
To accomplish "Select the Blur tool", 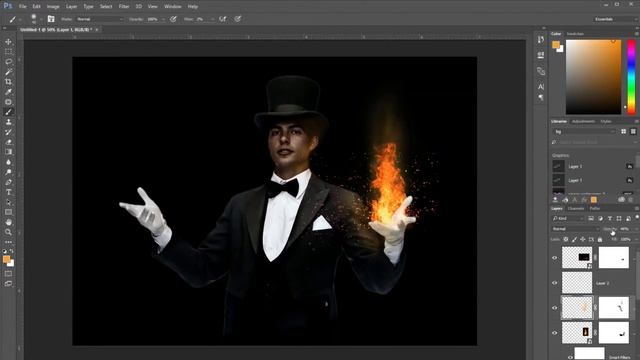I will tap(8, 162).
